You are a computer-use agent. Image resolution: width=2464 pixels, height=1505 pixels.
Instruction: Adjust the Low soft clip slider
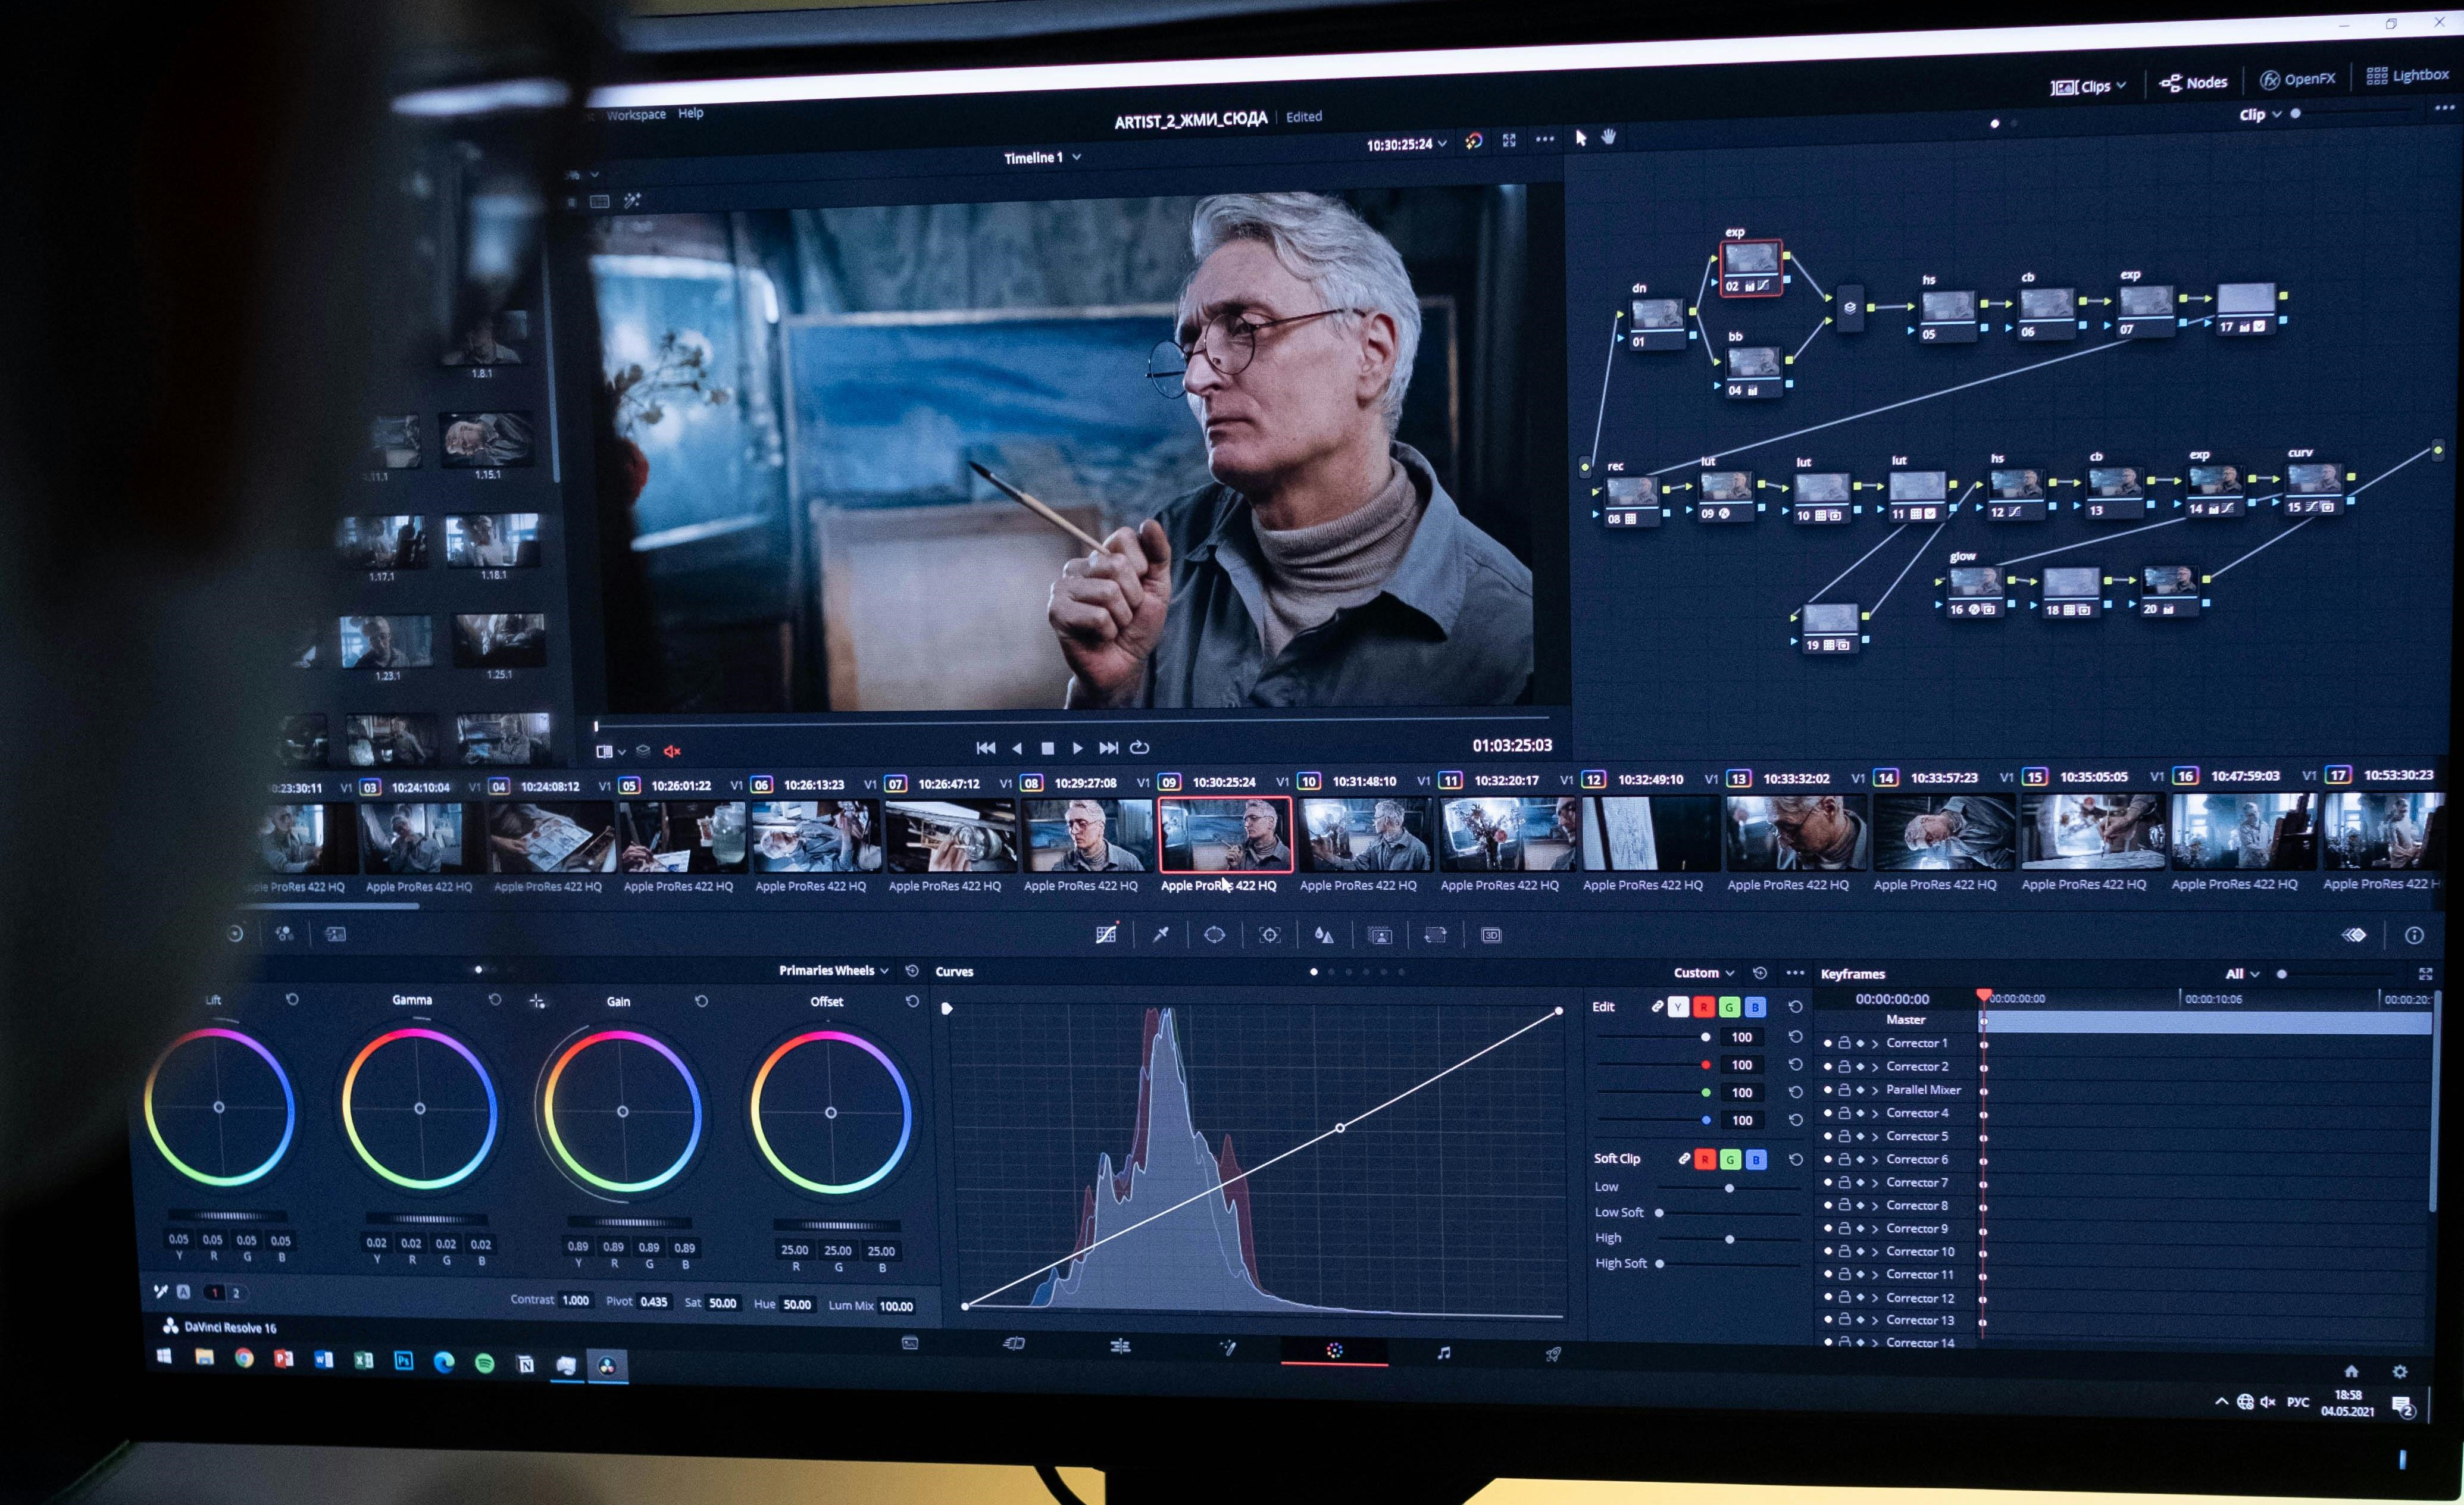pyautogui.click(x=1729, y=1188)
